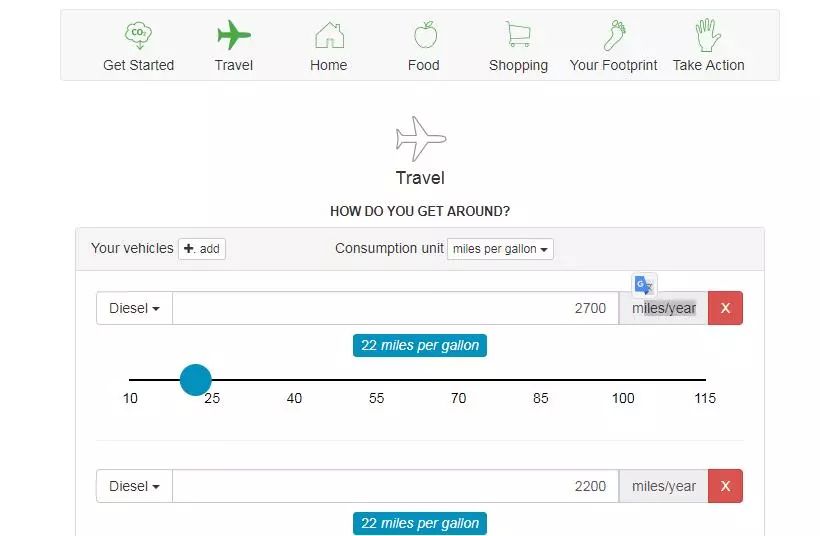Click the mileage field showing 2200
820x536 pixels.
[x=395, y=486]
